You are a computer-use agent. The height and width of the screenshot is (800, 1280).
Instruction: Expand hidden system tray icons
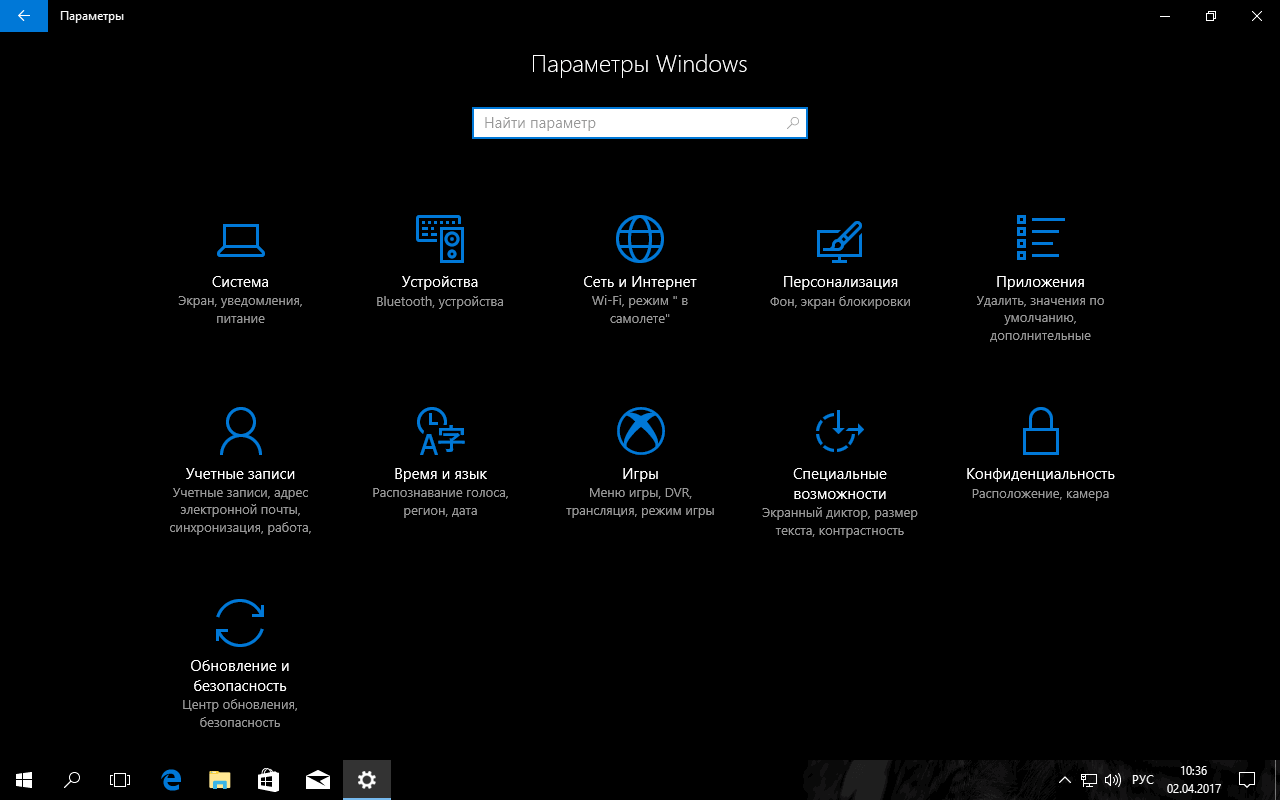(x=1065, y=780)
